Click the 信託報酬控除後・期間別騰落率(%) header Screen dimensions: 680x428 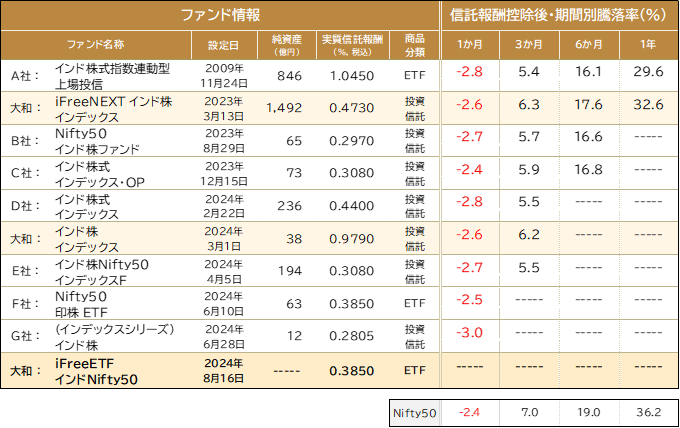[x=558, y=15]
